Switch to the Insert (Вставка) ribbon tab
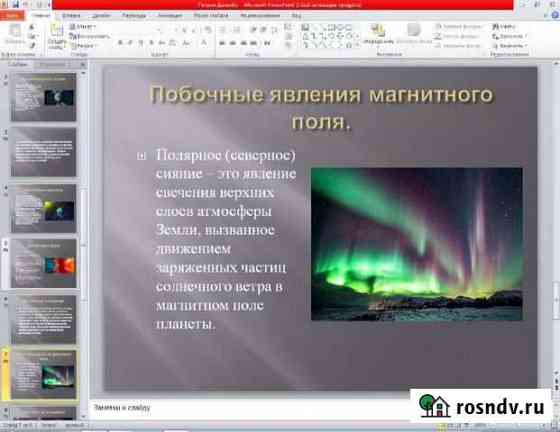The height and width of the screenshot is (432, 560). (x=71, y=15)
